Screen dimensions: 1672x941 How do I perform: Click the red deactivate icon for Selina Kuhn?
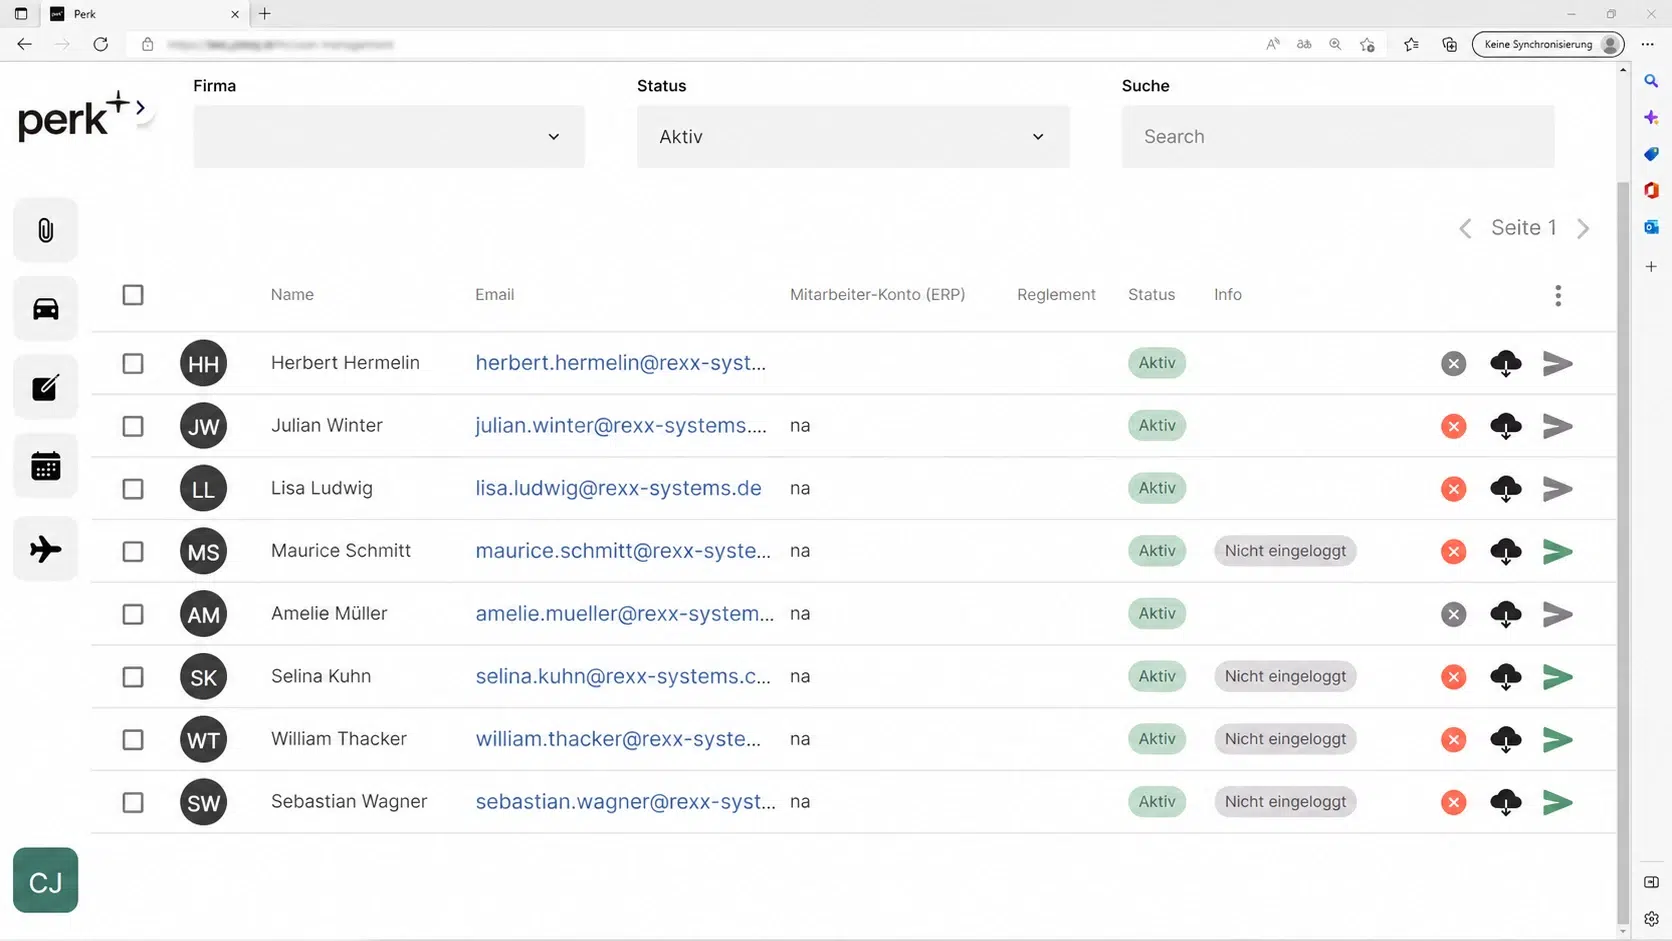[1454, 677]
